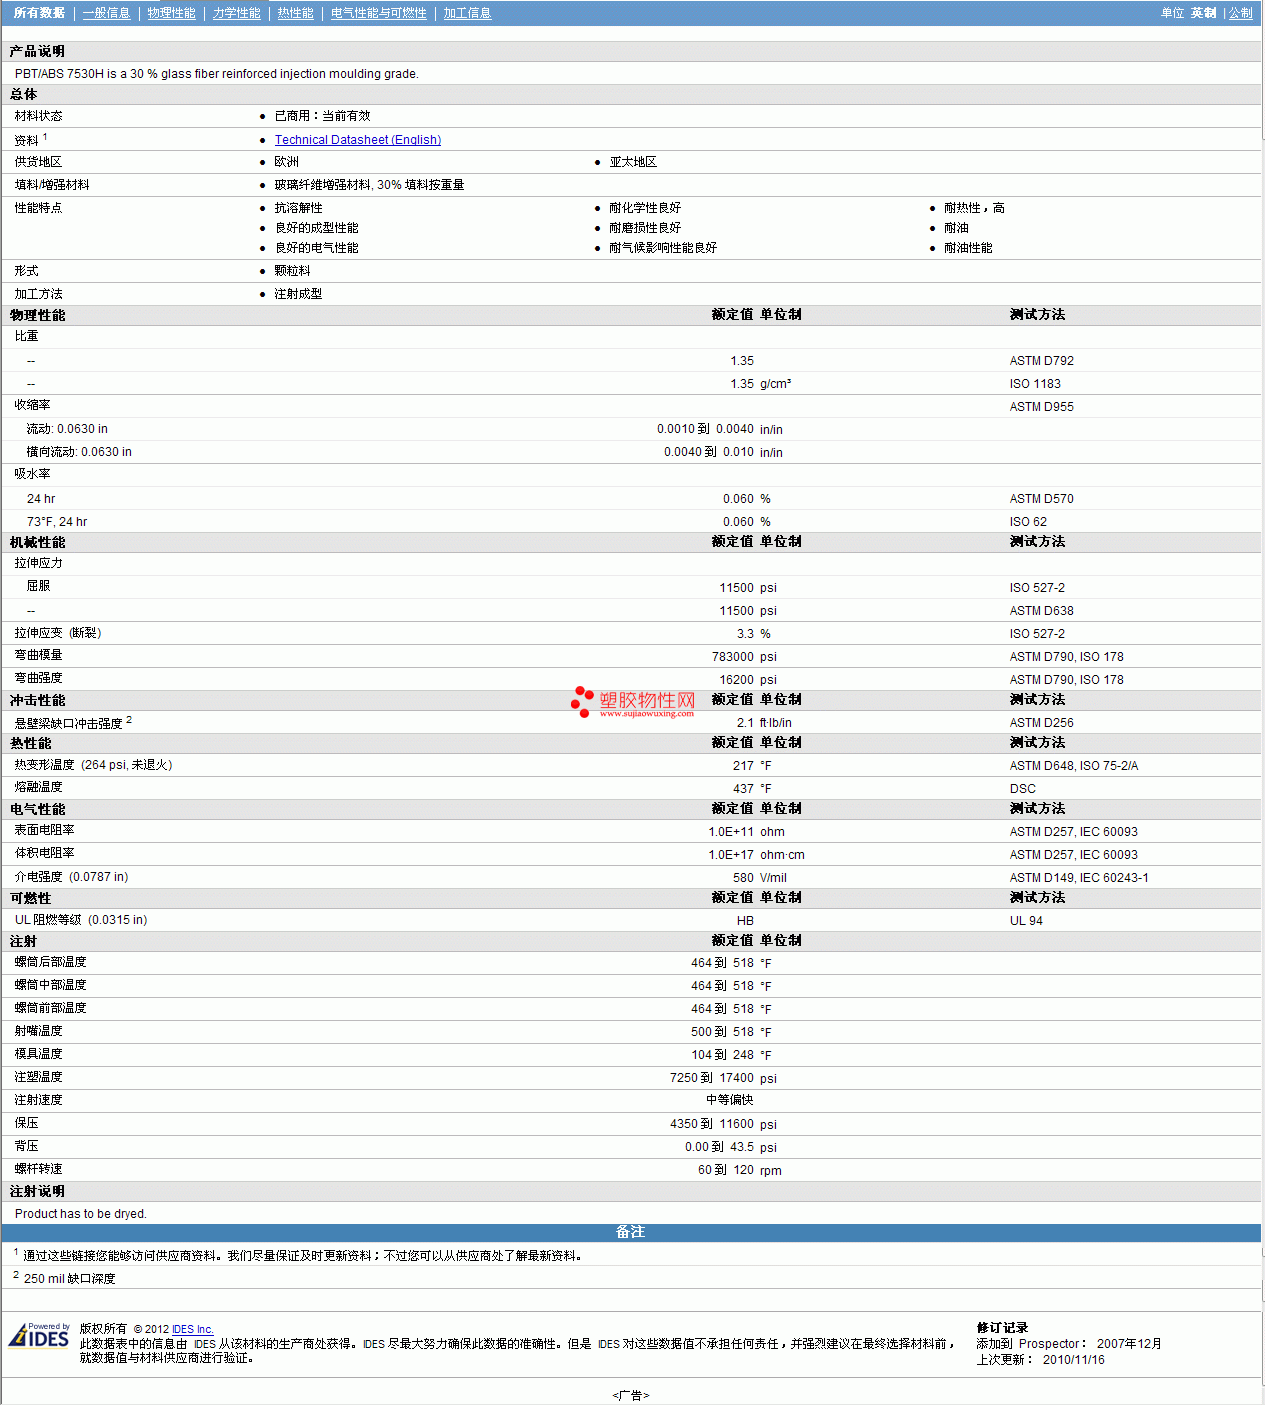This screenshot has width=1265, height=1405.
Task: Click the 屈服 tensile stress row label
Action: click(38, 586)
